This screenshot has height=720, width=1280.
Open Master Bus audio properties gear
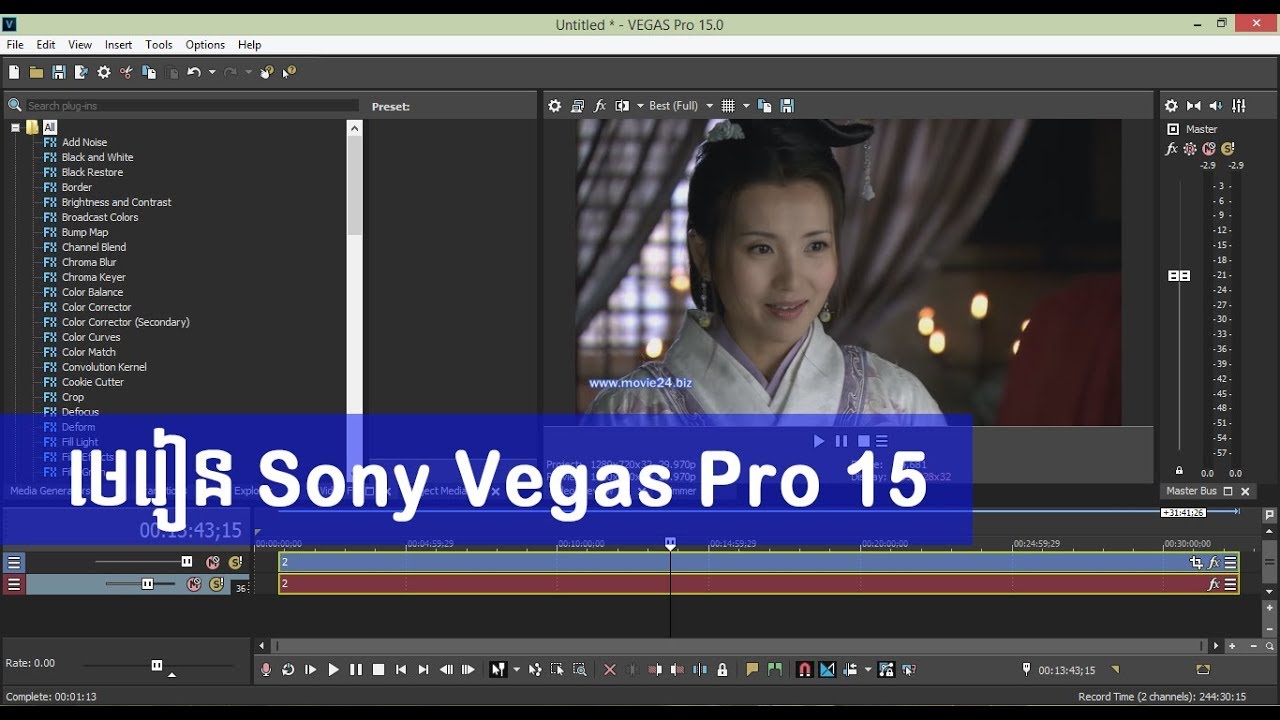[x=1171, y=105]
